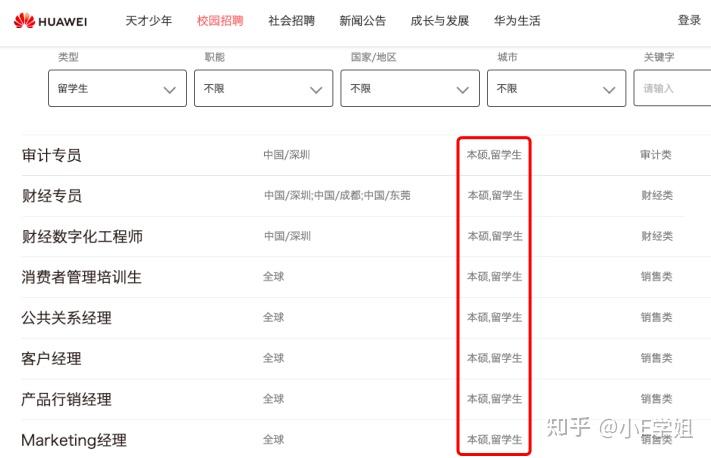Open the 产品行销经理 job listing
The image size is (711, 458).
(66, 399)
